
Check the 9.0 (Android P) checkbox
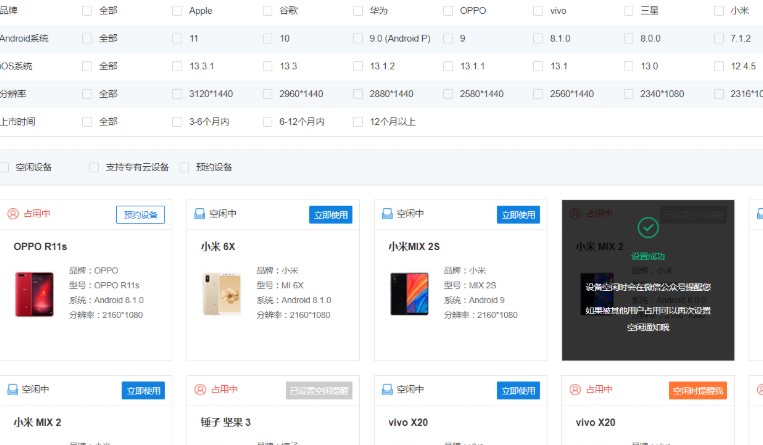point(358,38)
